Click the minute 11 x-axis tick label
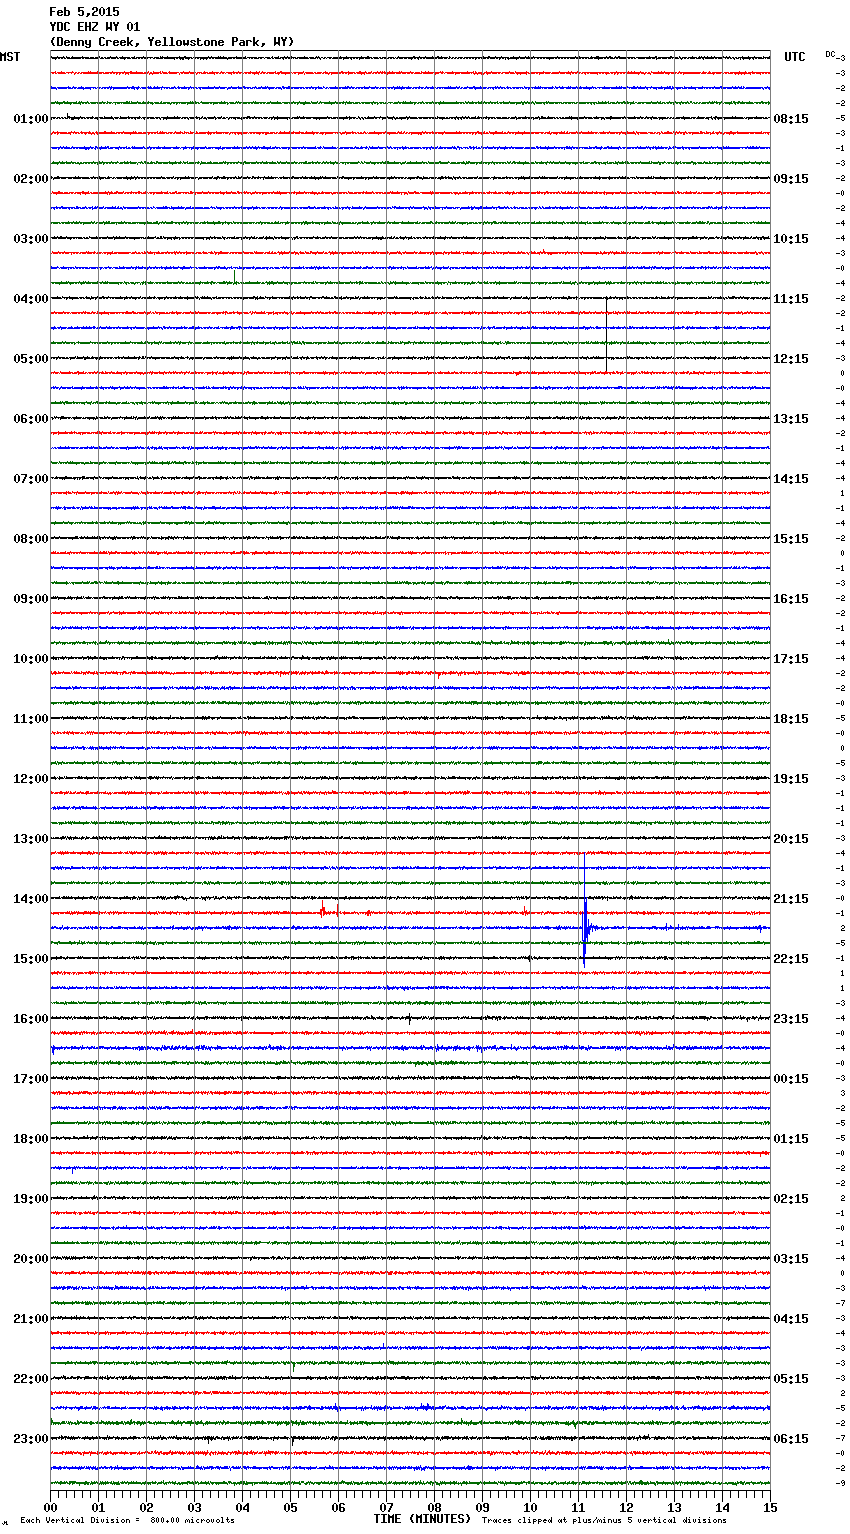 [579, 1507]
